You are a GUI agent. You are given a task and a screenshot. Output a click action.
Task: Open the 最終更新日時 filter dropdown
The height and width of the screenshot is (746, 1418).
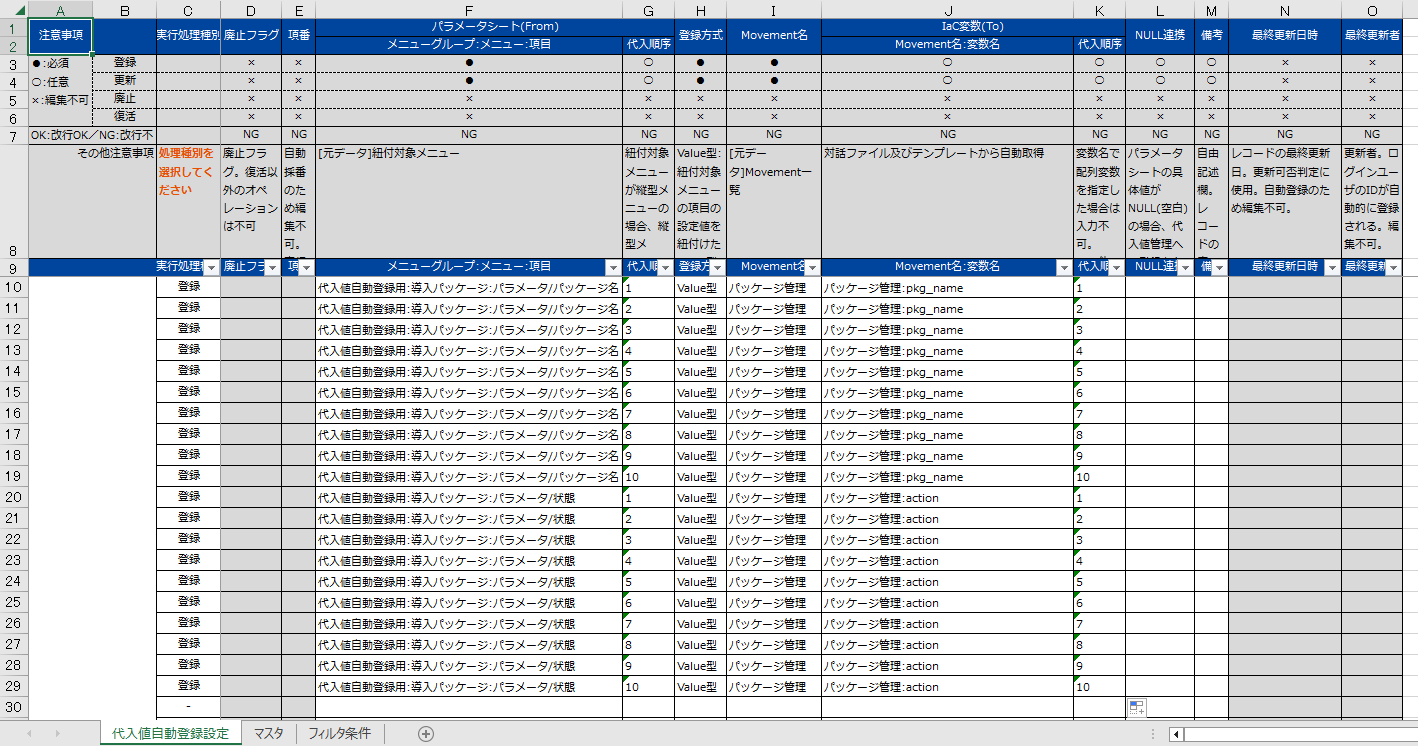(x=1331, y=267)
